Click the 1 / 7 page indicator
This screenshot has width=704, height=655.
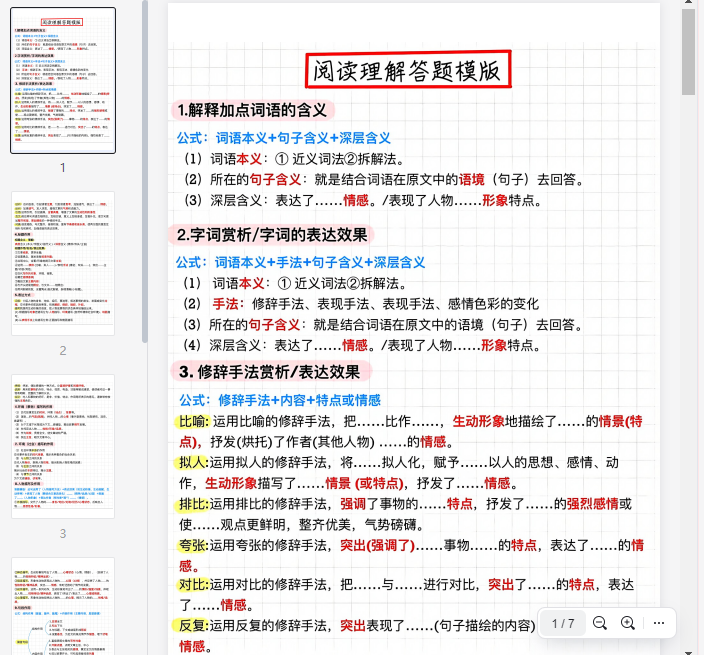point(563,623)
